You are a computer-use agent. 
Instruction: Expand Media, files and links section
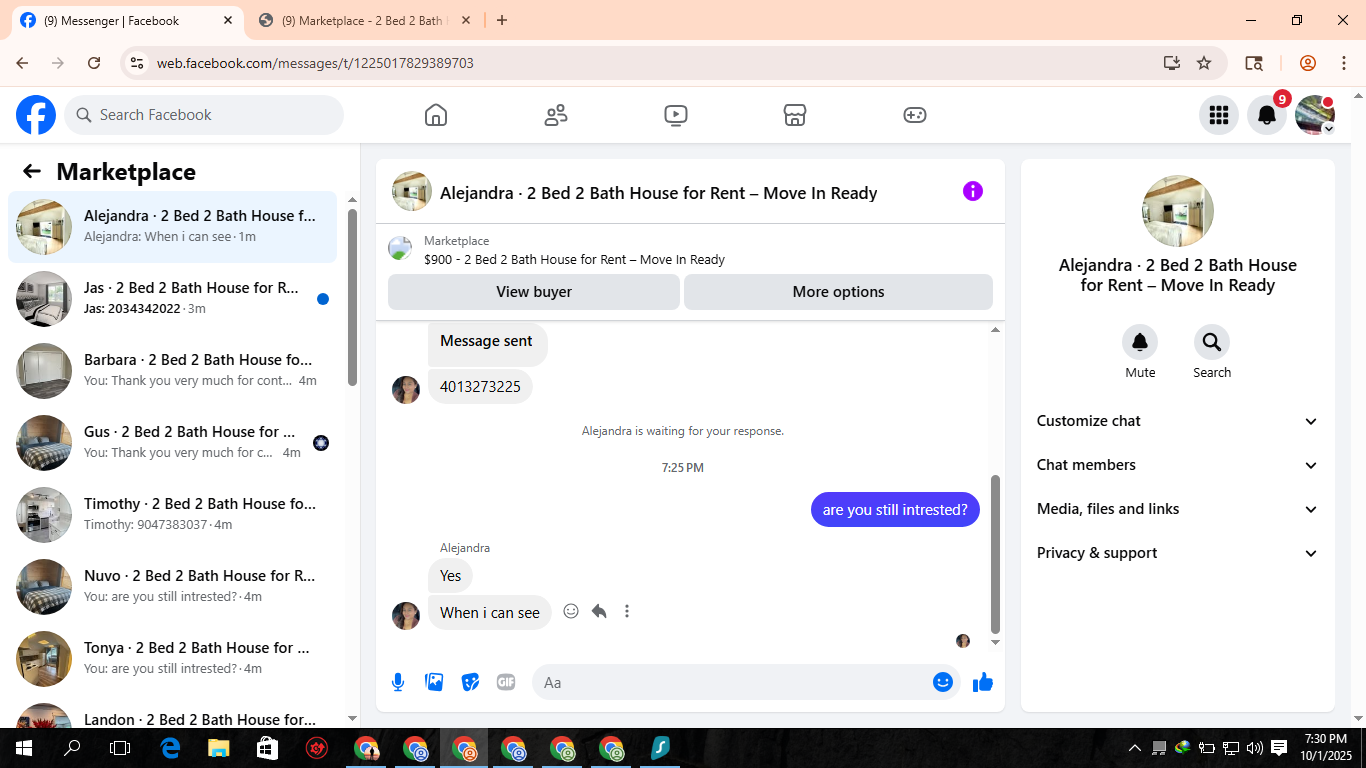point(1178,509)
